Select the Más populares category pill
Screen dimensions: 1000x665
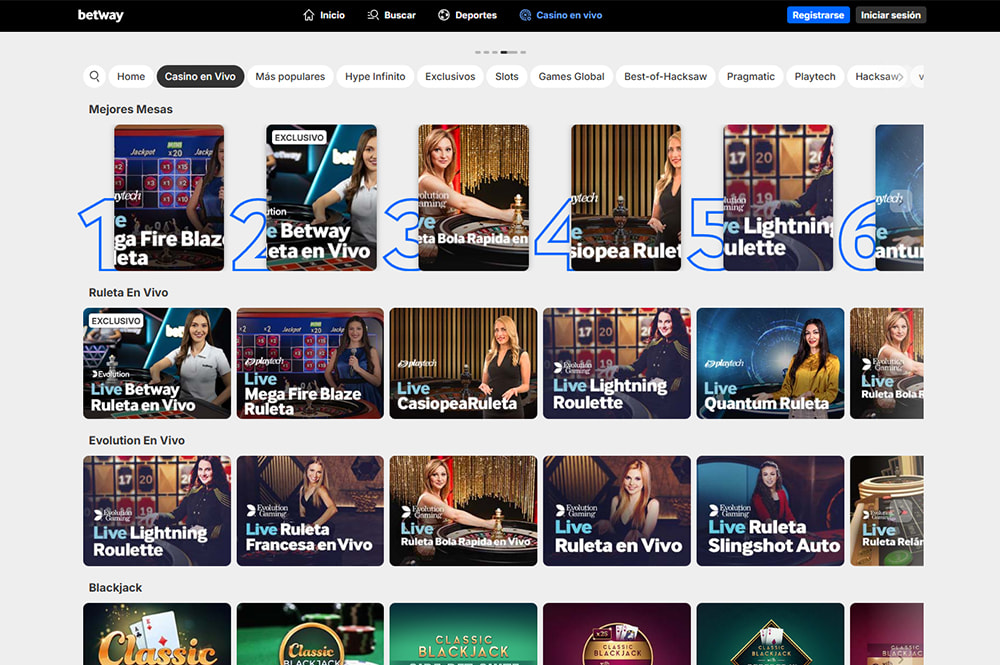(290, 77)
